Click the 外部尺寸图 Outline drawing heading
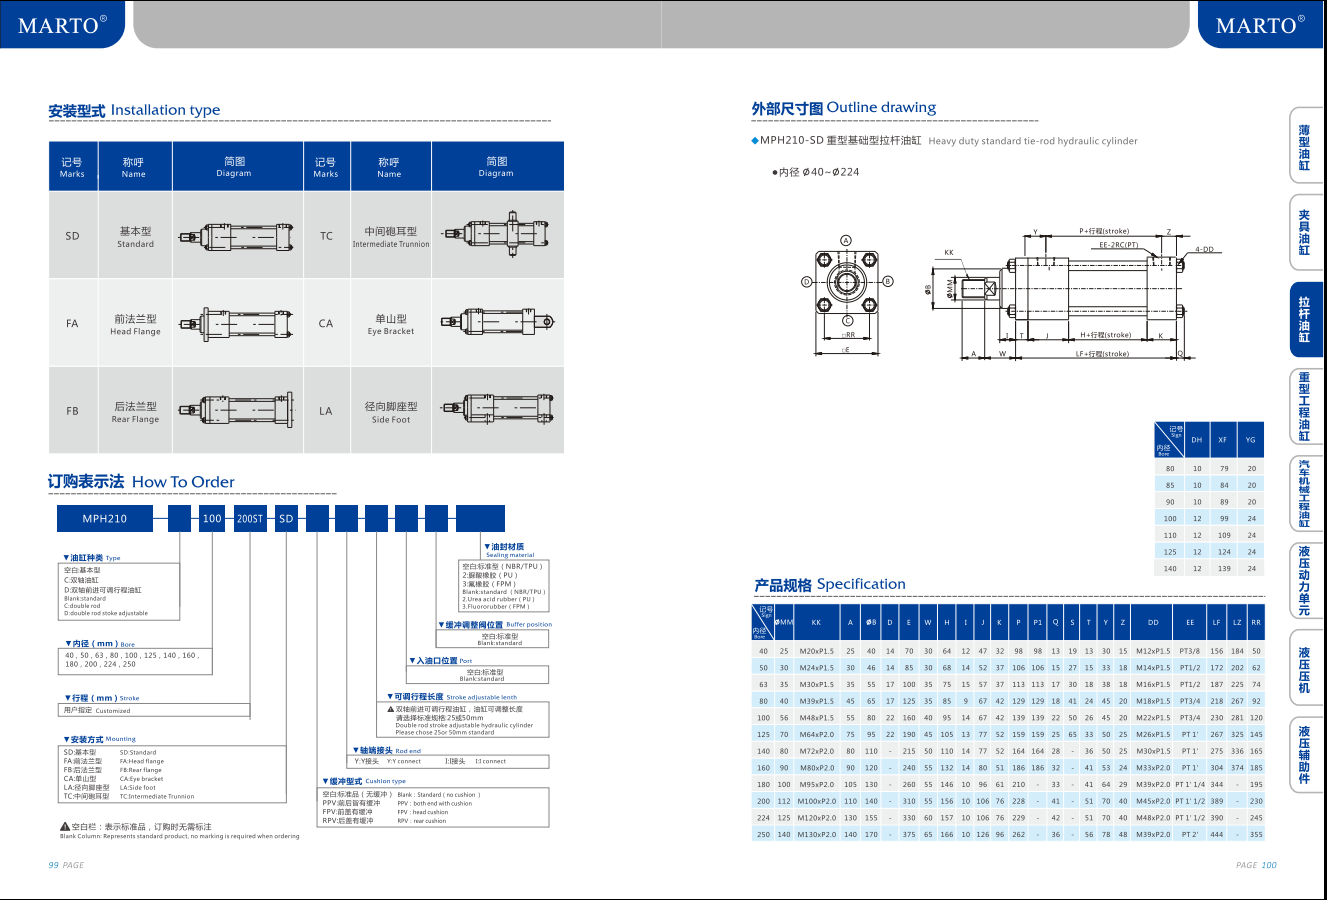1327x900 pixels. tap(844, 107)
